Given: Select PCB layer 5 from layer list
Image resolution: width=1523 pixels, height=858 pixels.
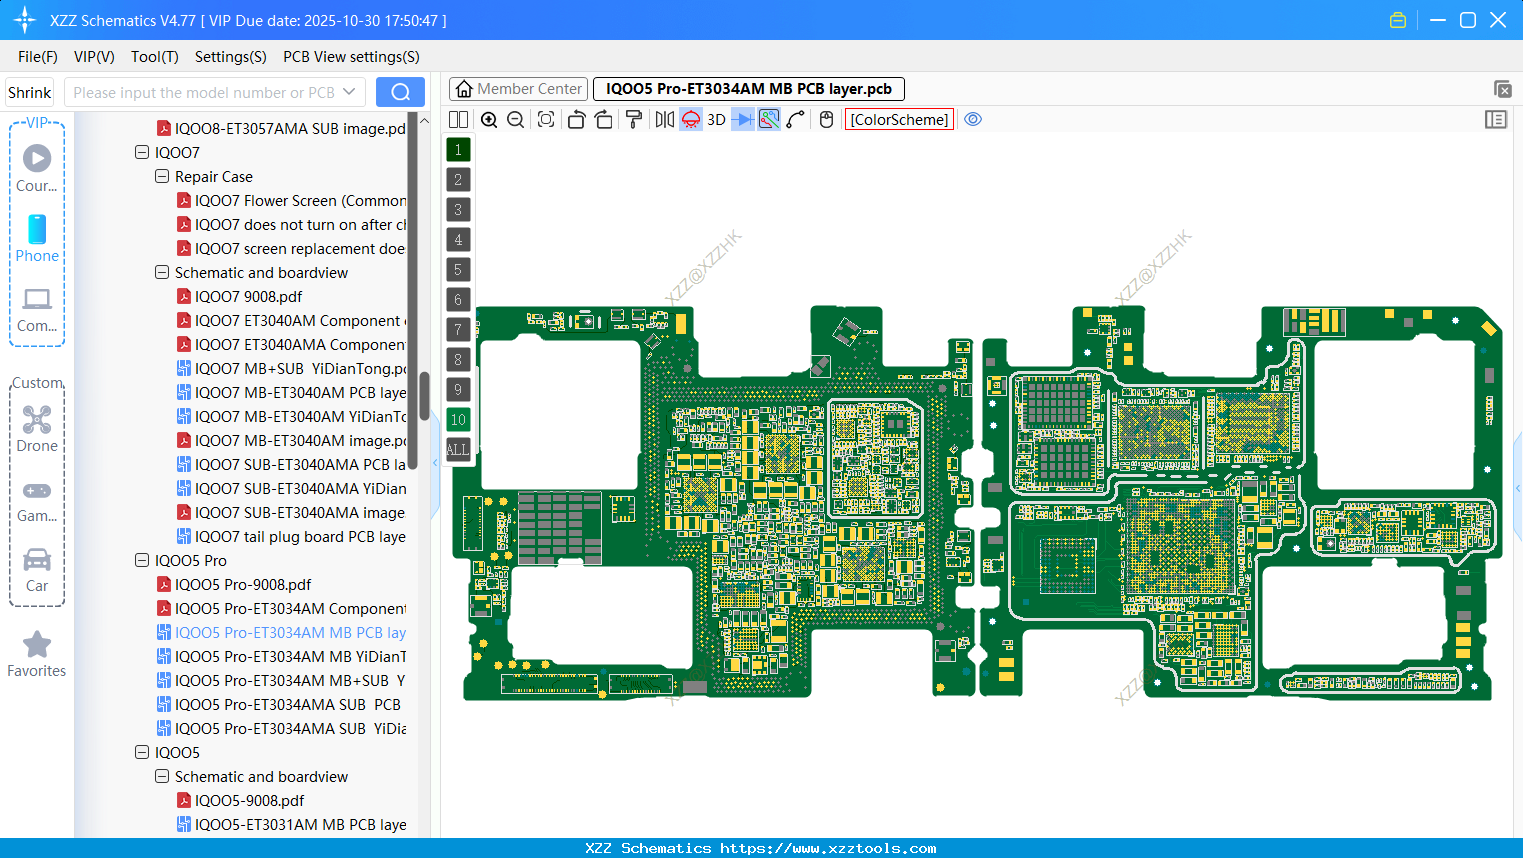Looking at the screenshot, I should coord(458,270).
